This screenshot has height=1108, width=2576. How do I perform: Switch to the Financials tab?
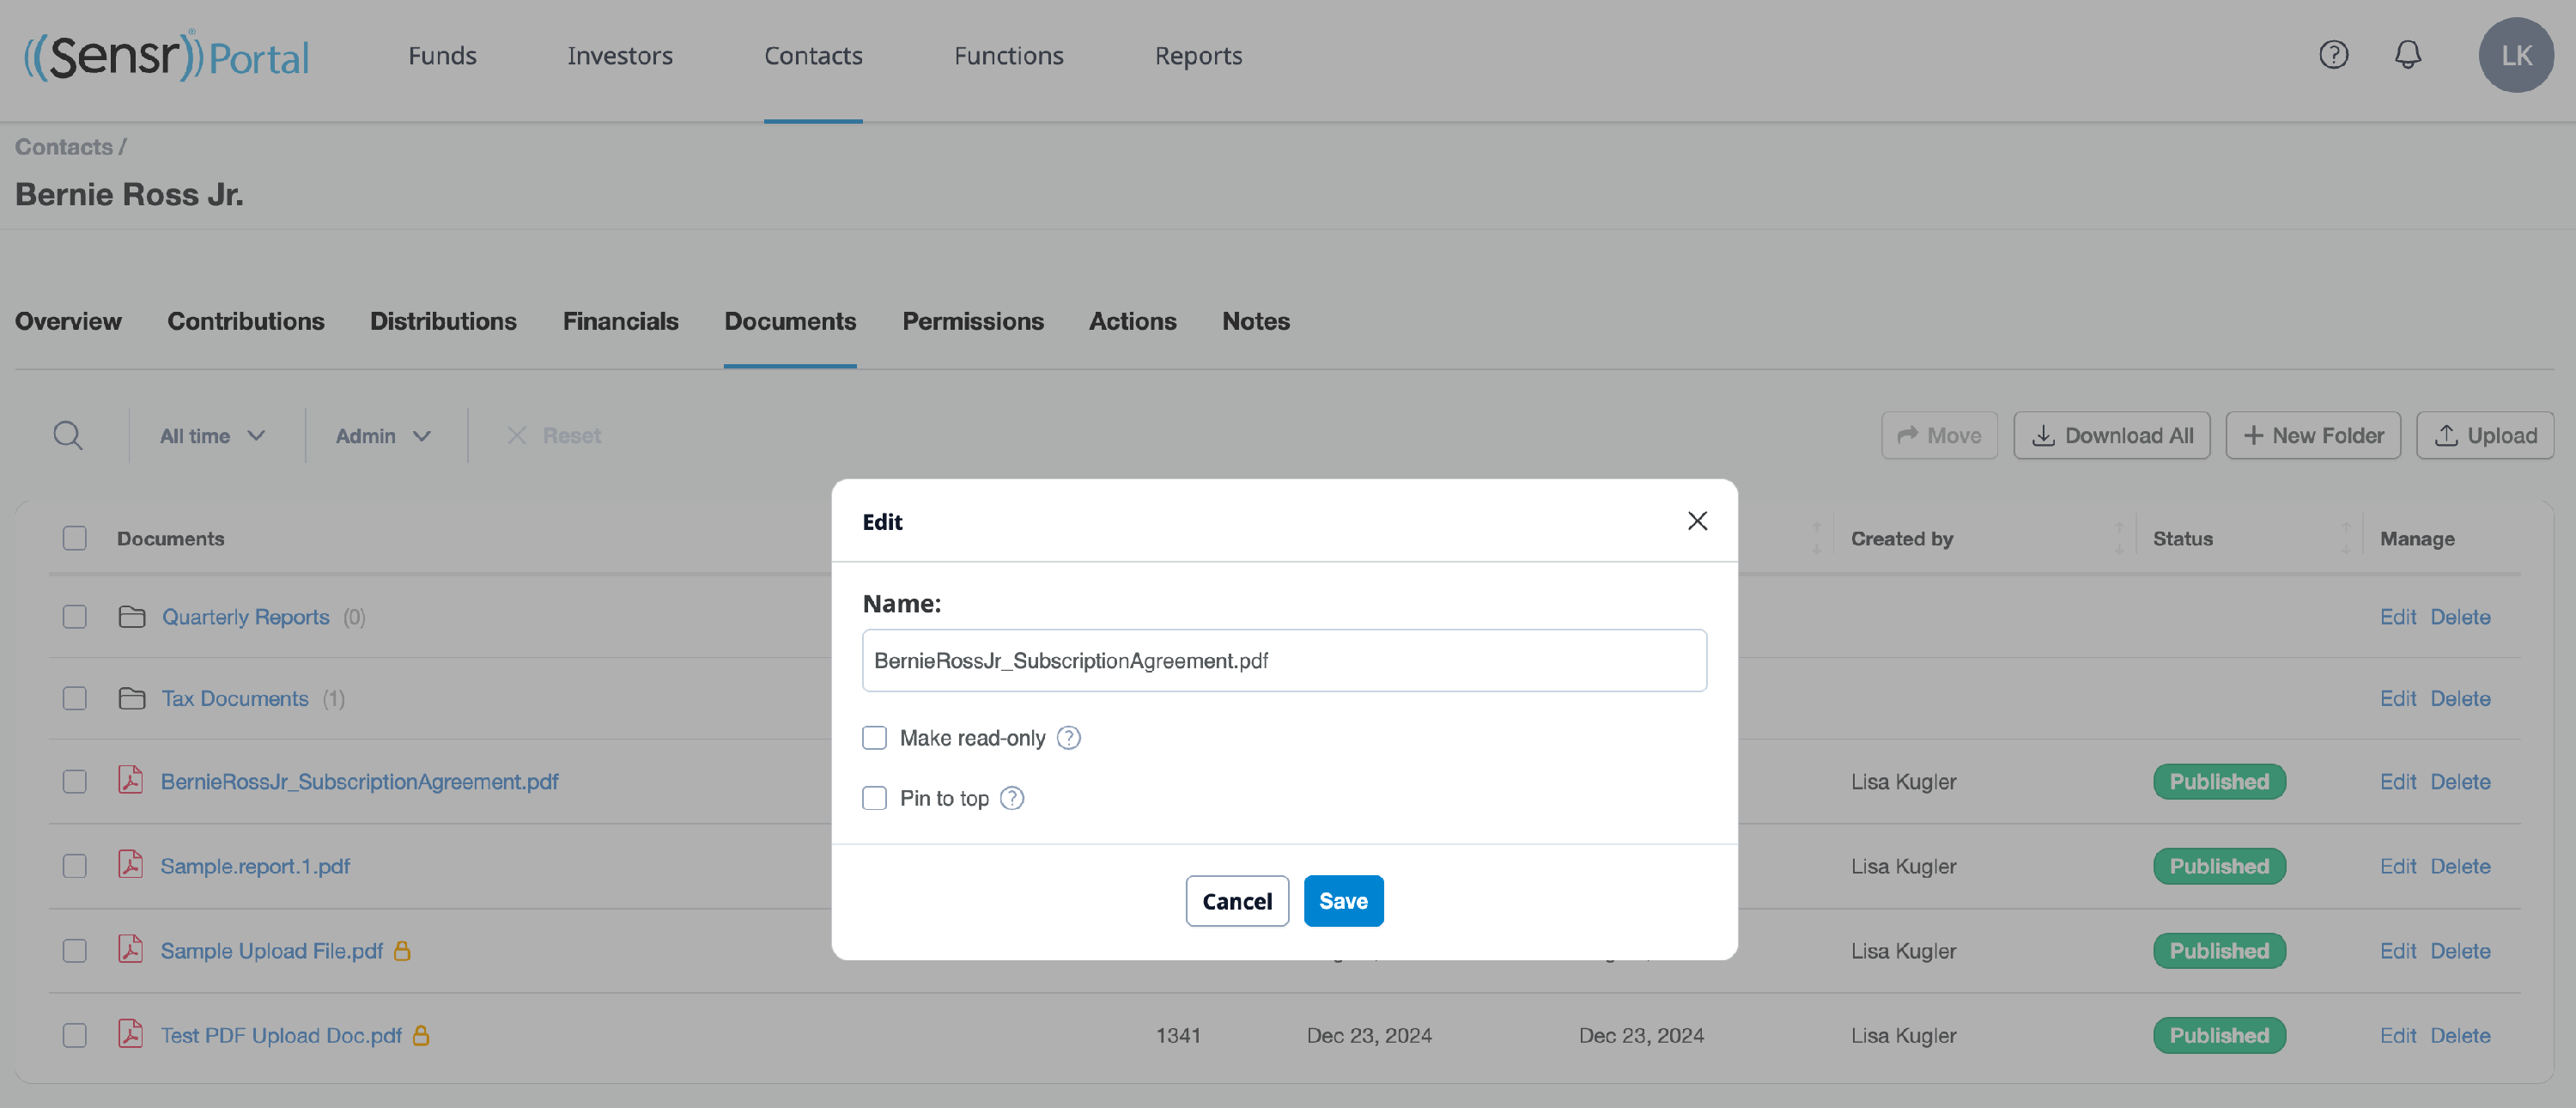tap(620, 321)
